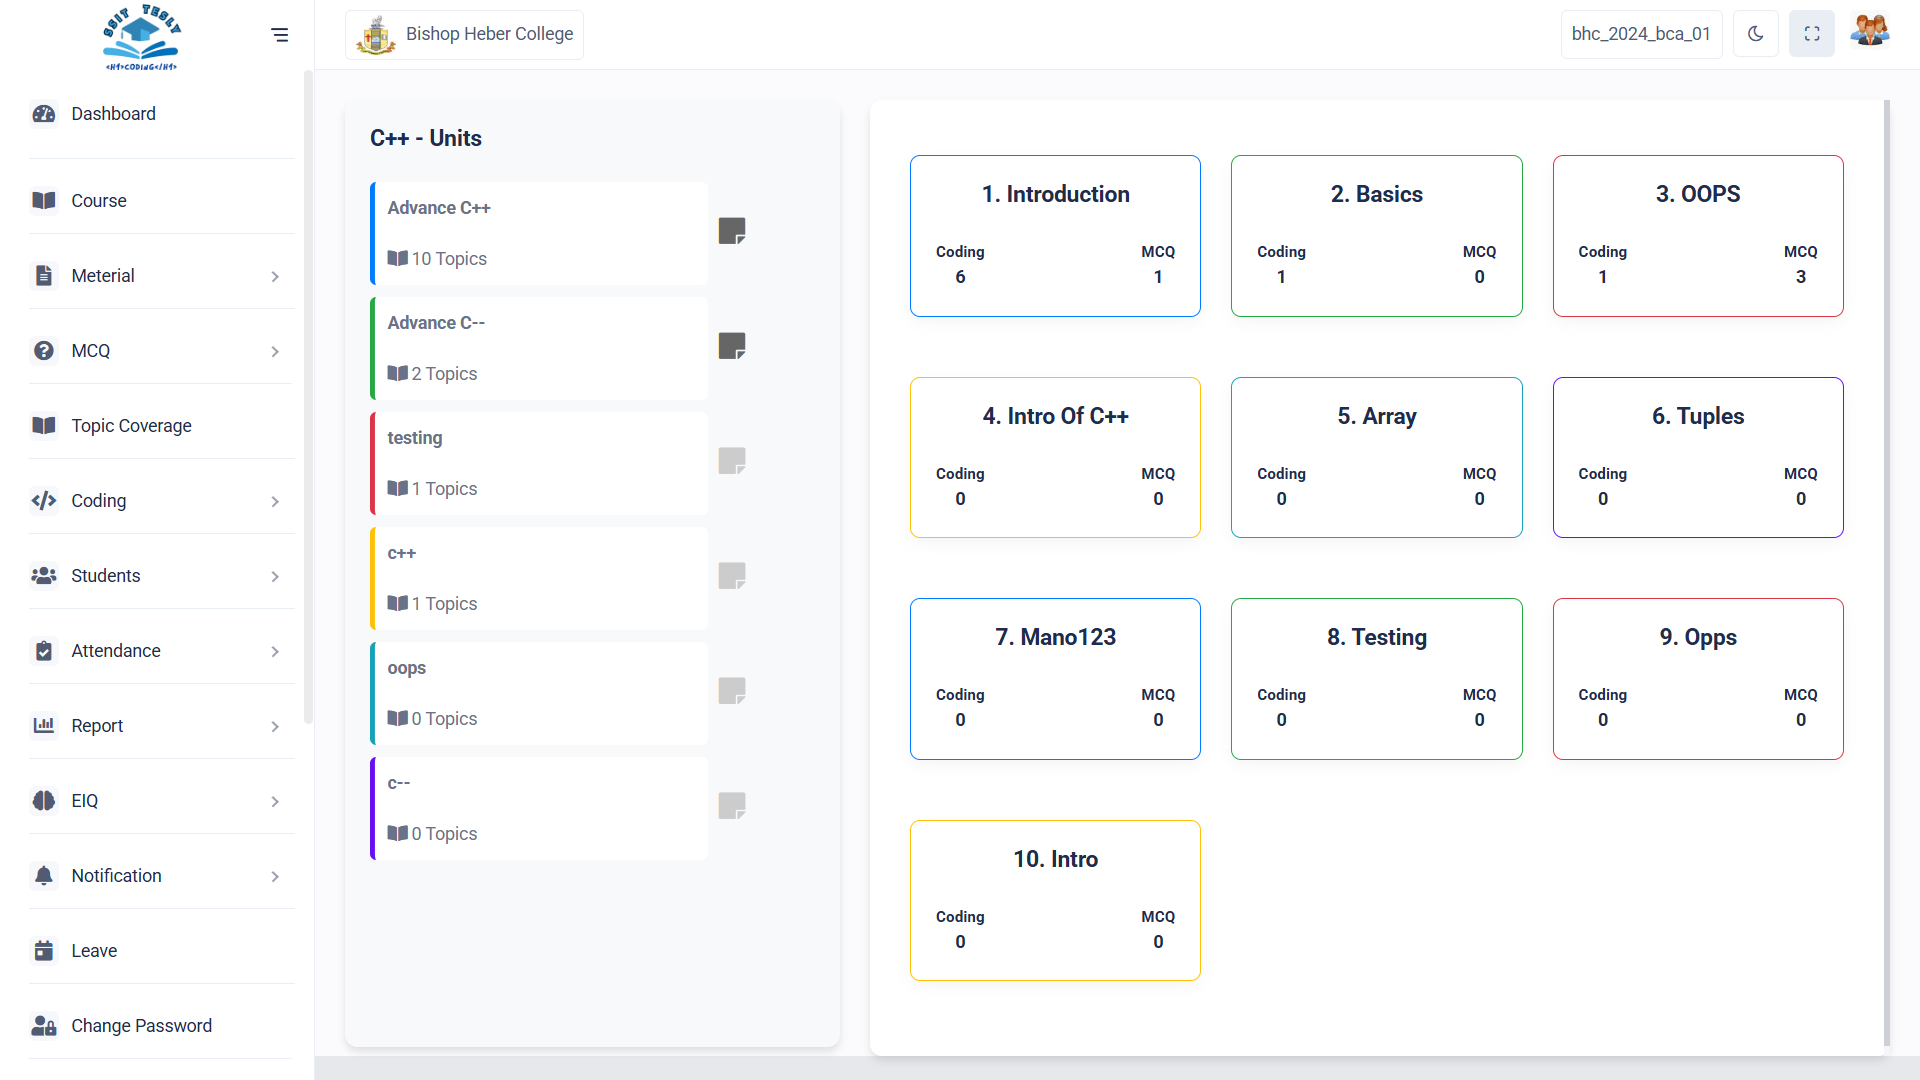Expand the Students submenu chevron

click(275, 577)
